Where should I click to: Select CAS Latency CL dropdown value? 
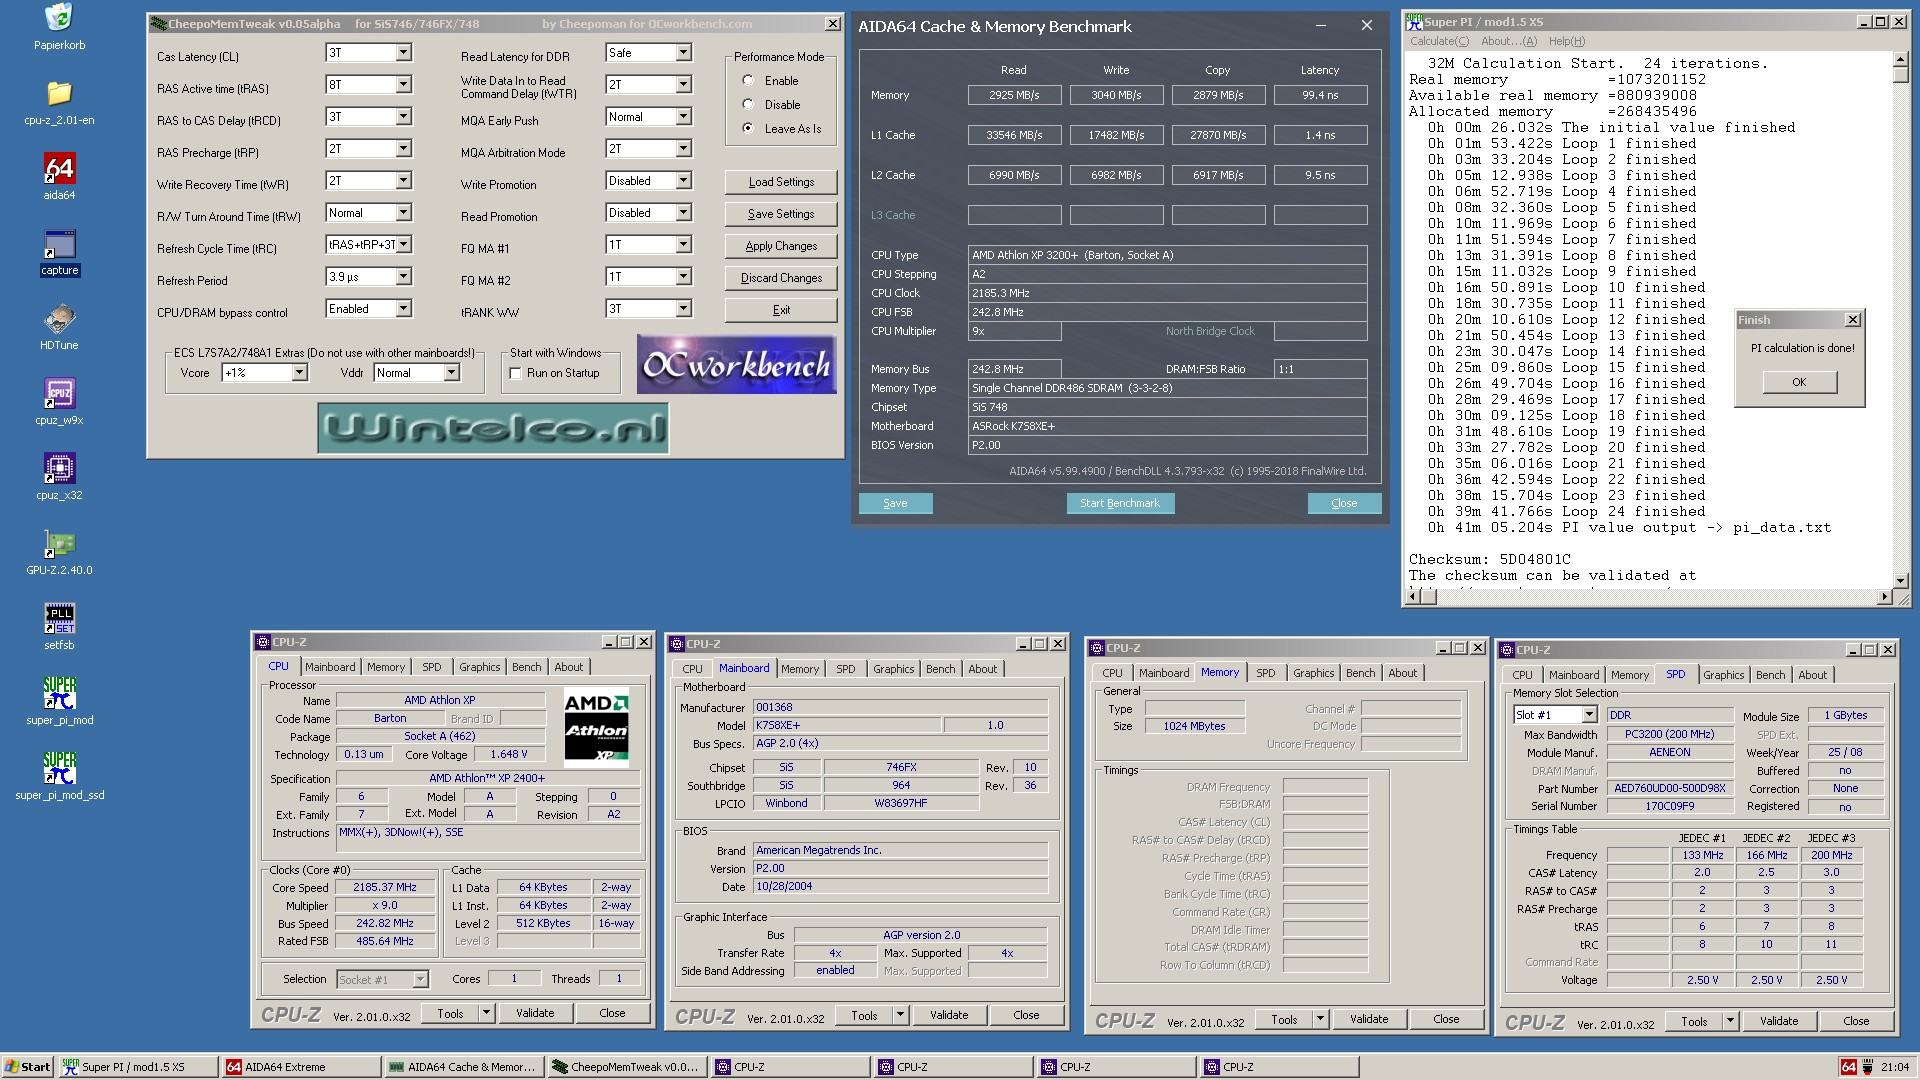(367, 53)
